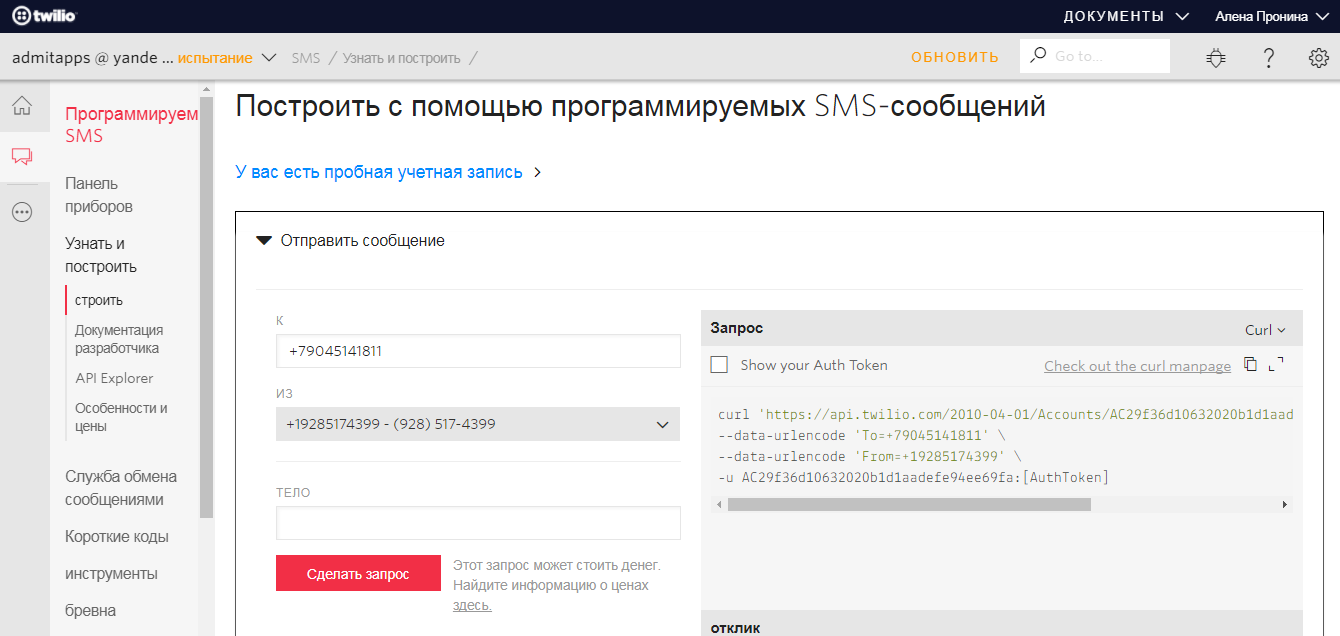Click the magnifier in the search box
This screenshot has width=1340, height=636.
click(x=1040, y=56)
